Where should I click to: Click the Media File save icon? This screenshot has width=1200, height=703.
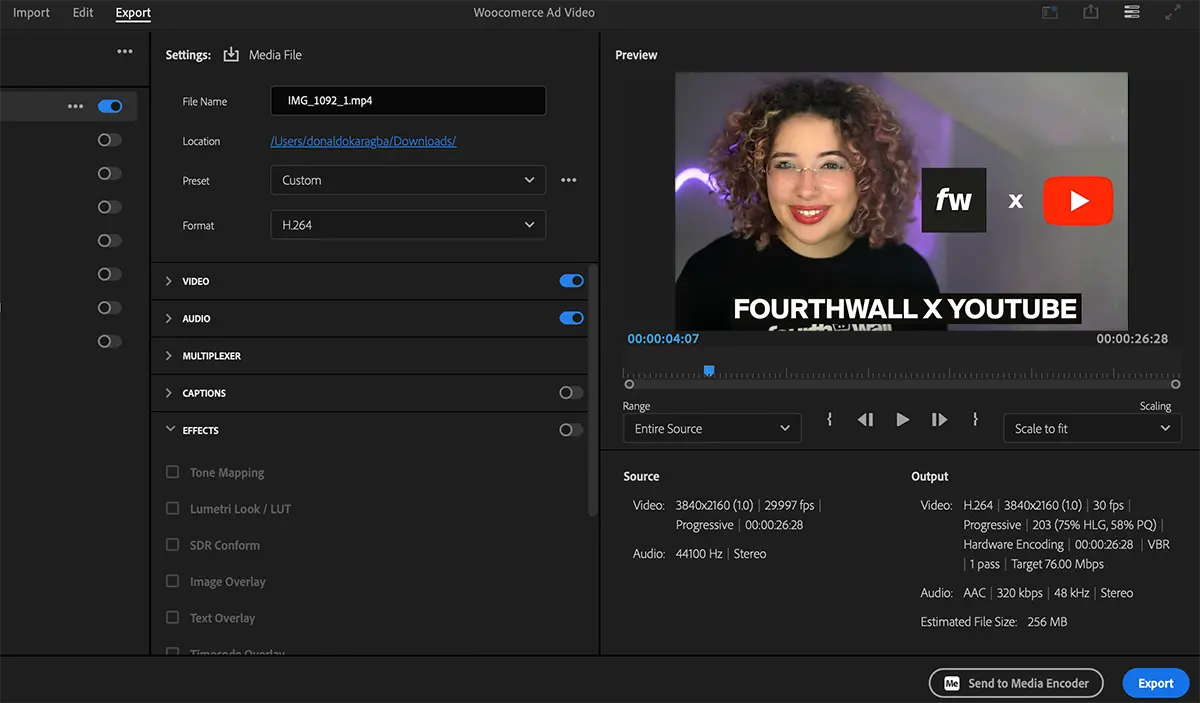(x=231, y=55)
